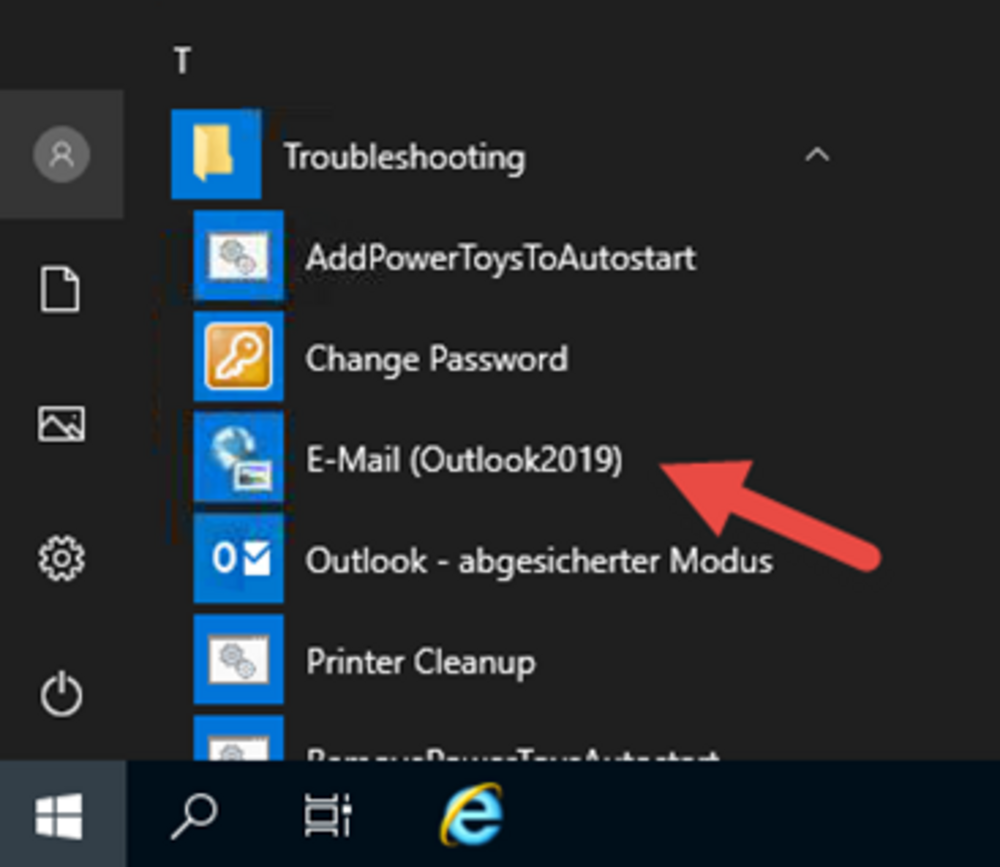Open Documents from Start sidebar
This screenshot has height=867, width=1000.
point(61,290)
